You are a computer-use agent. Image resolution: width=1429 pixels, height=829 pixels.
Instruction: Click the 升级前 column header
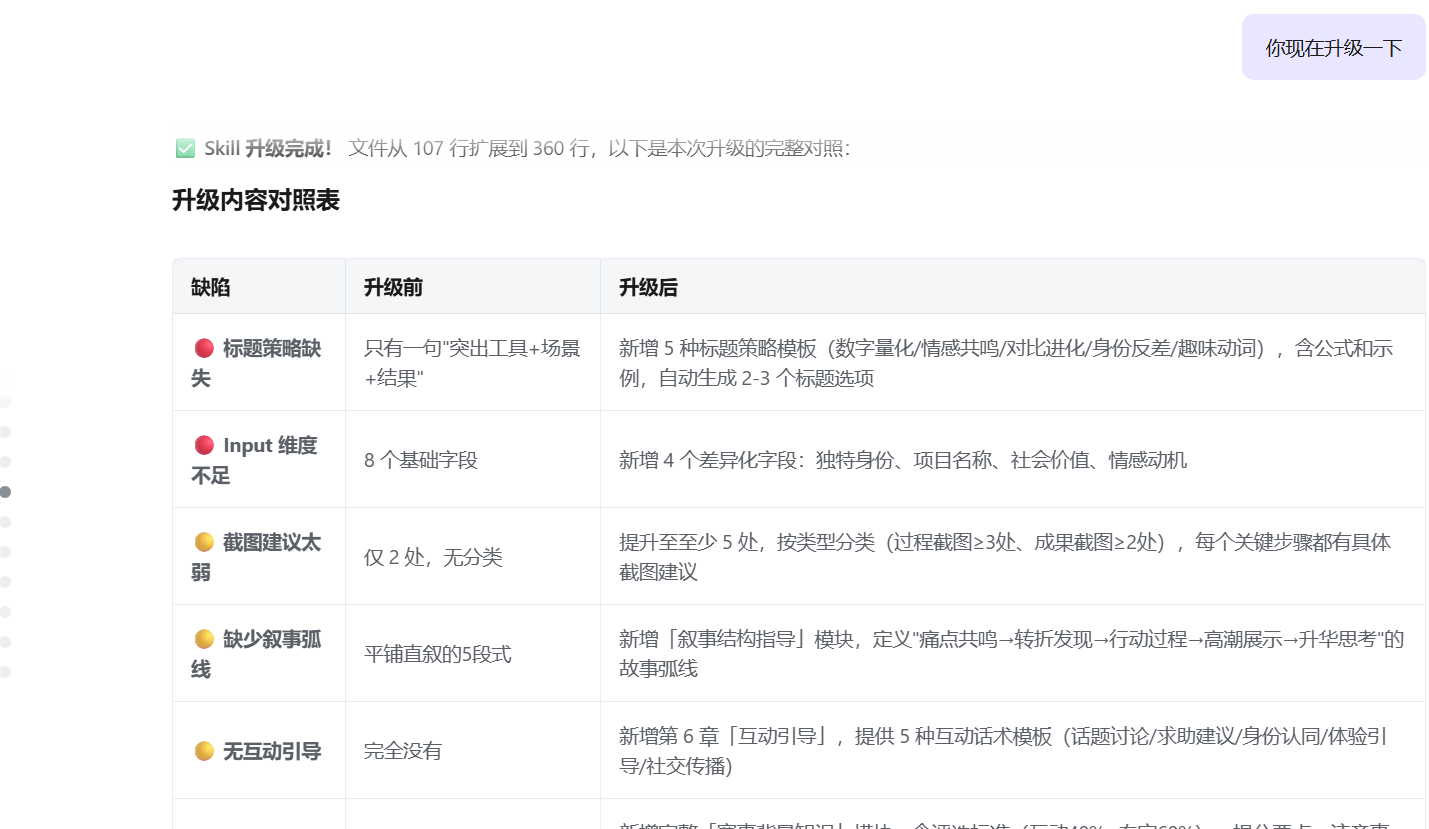pos(393,288)
